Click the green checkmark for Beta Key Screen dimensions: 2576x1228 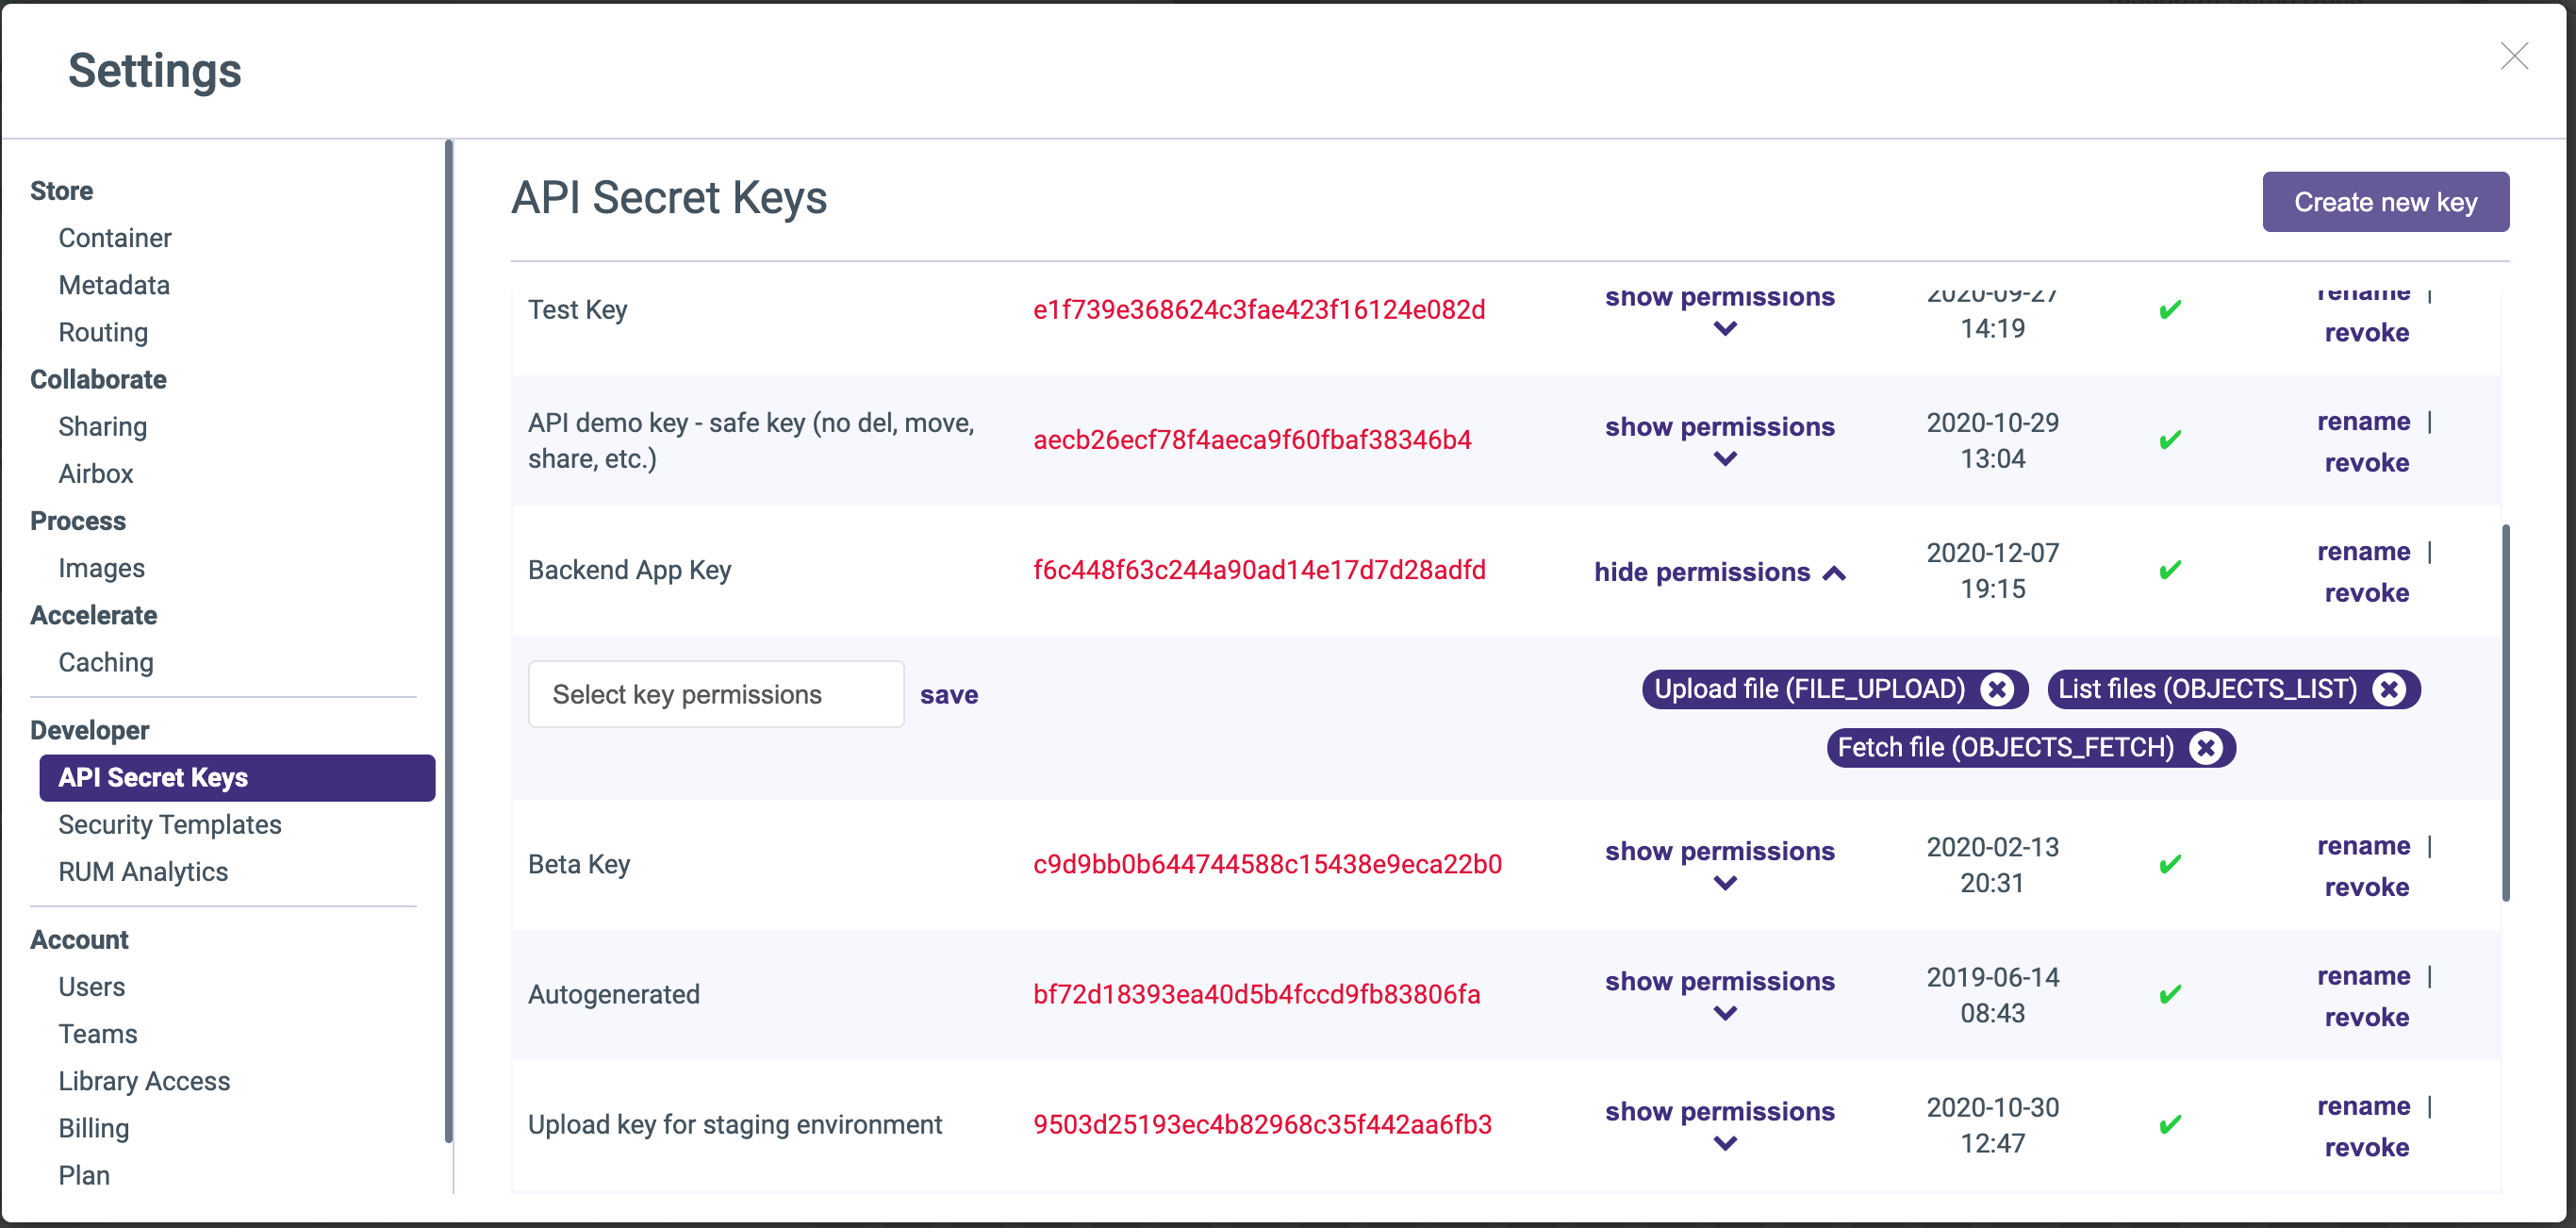click(x=2169, y=864)
